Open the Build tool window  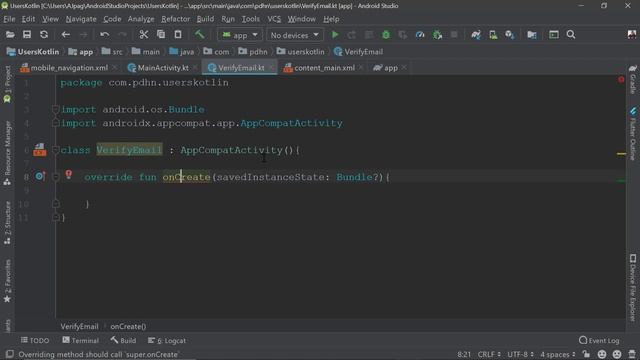(x=123, y=340)
